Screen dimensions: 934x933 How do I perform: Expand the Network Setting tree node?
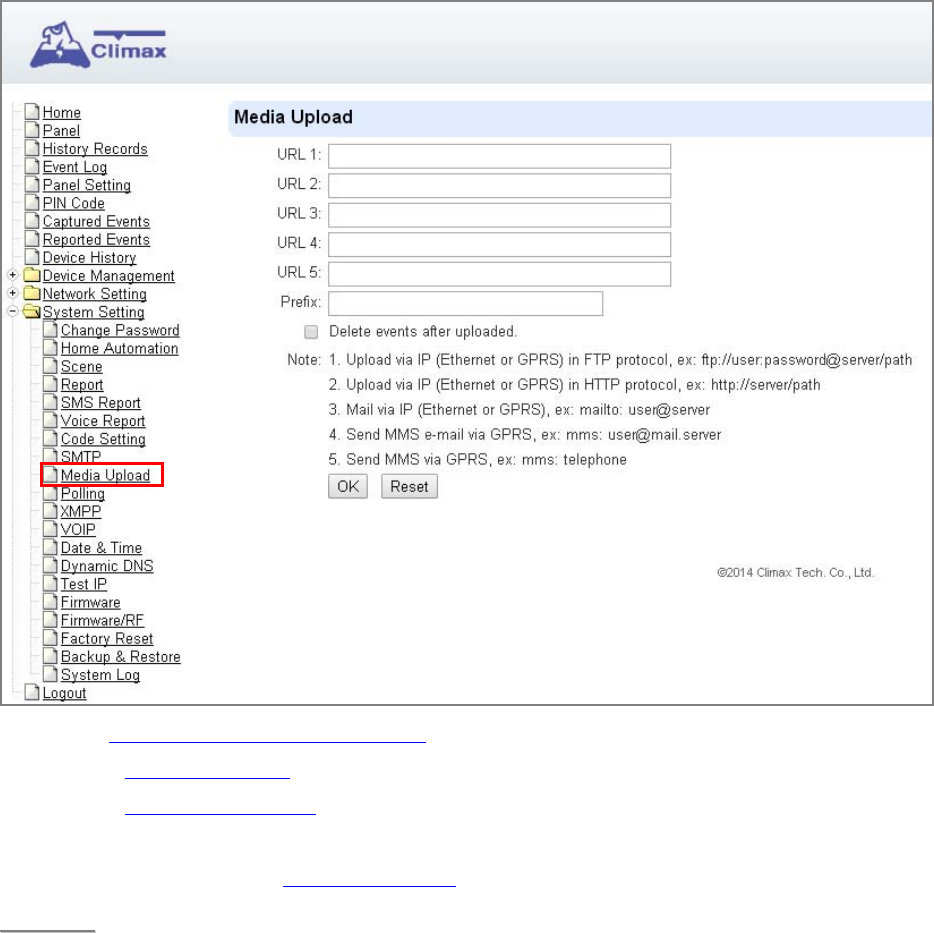(x=13, y=293)
